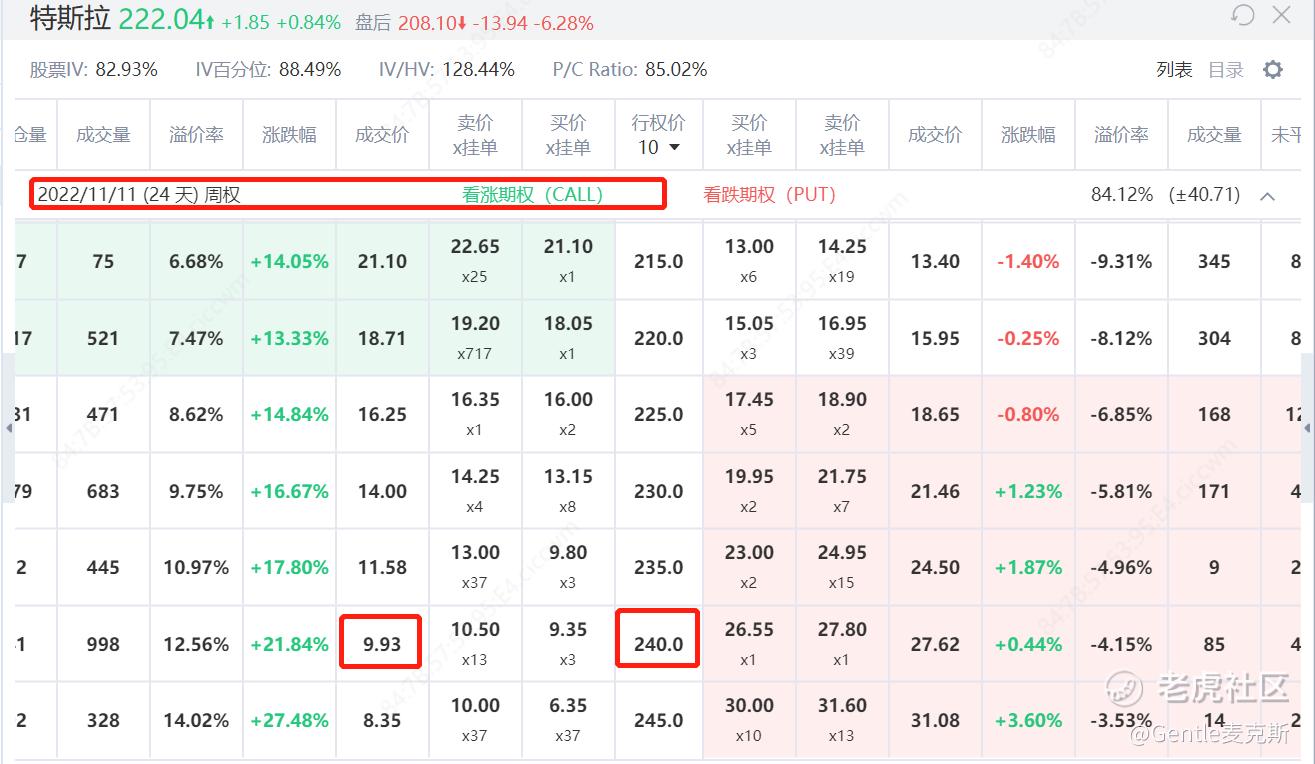Sort by put-side 成交价 column header

[935, 135]
